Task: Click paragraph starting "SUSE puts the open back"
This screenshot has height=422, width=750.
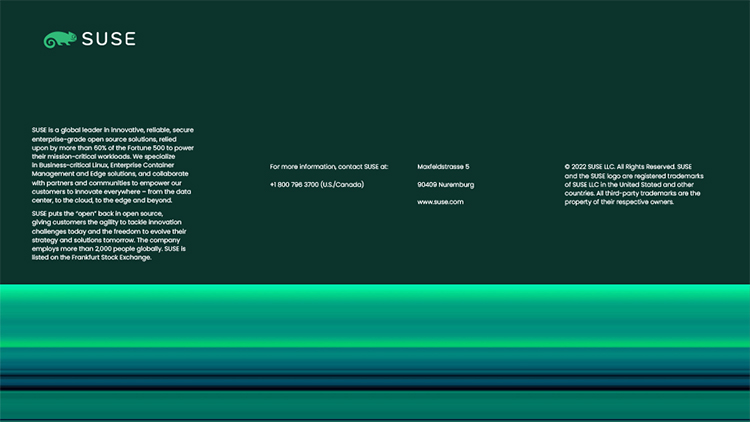Action: pos(108,235)
